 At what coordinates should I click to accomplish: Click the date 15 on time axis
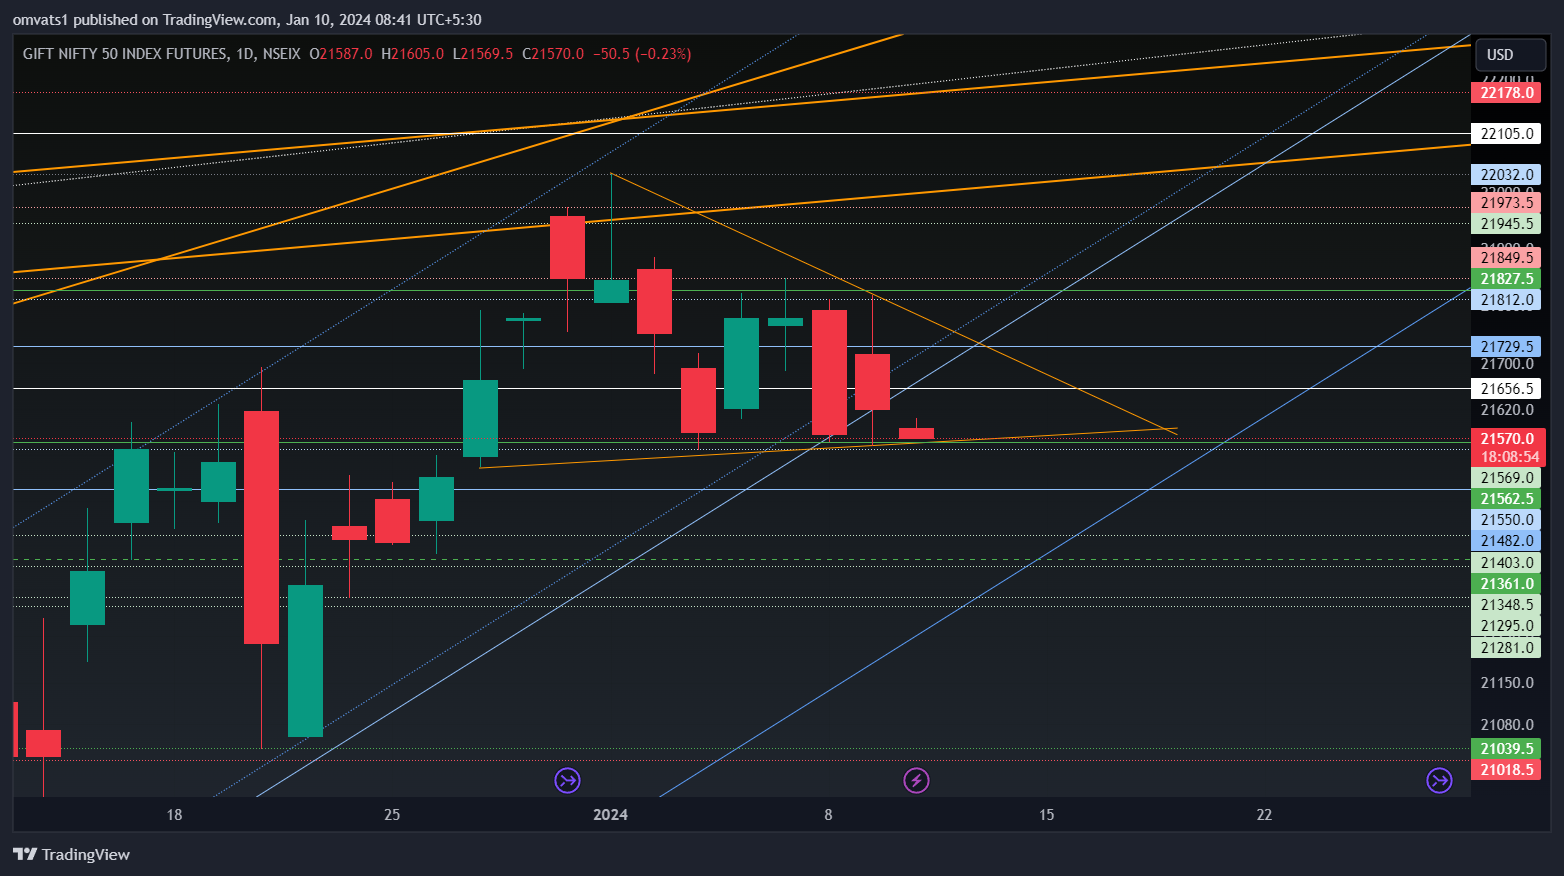(1046, 815)
